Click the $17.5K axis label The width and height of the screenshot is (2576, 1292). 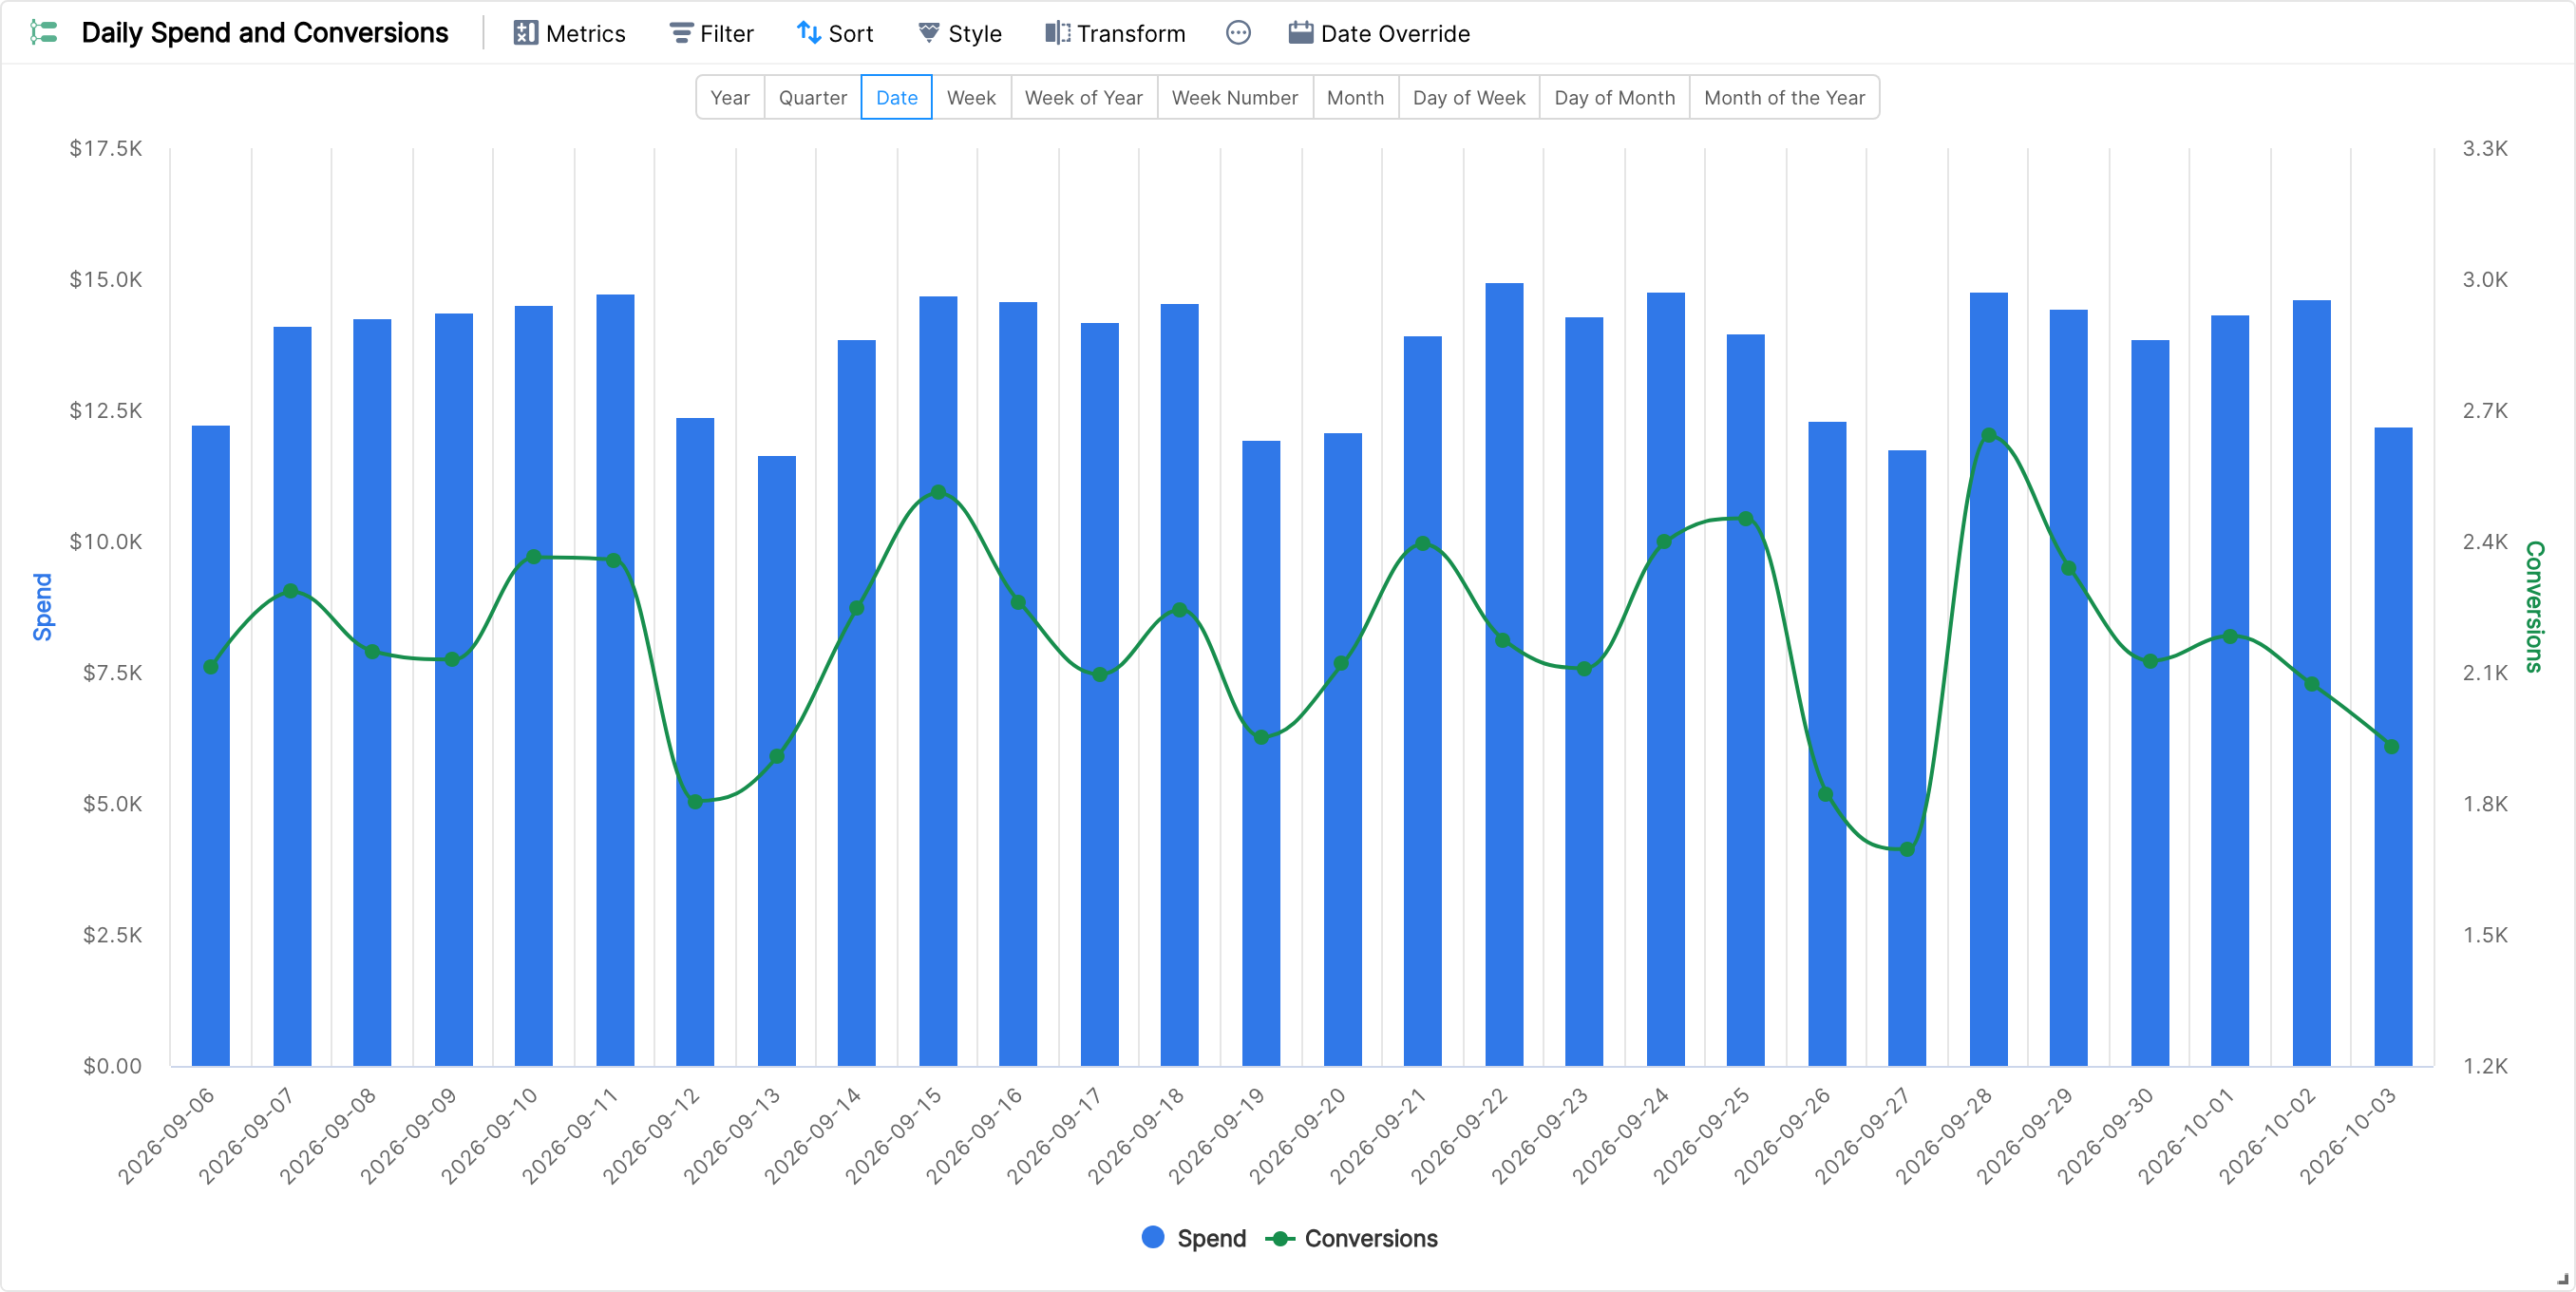[x=105, y=148]
